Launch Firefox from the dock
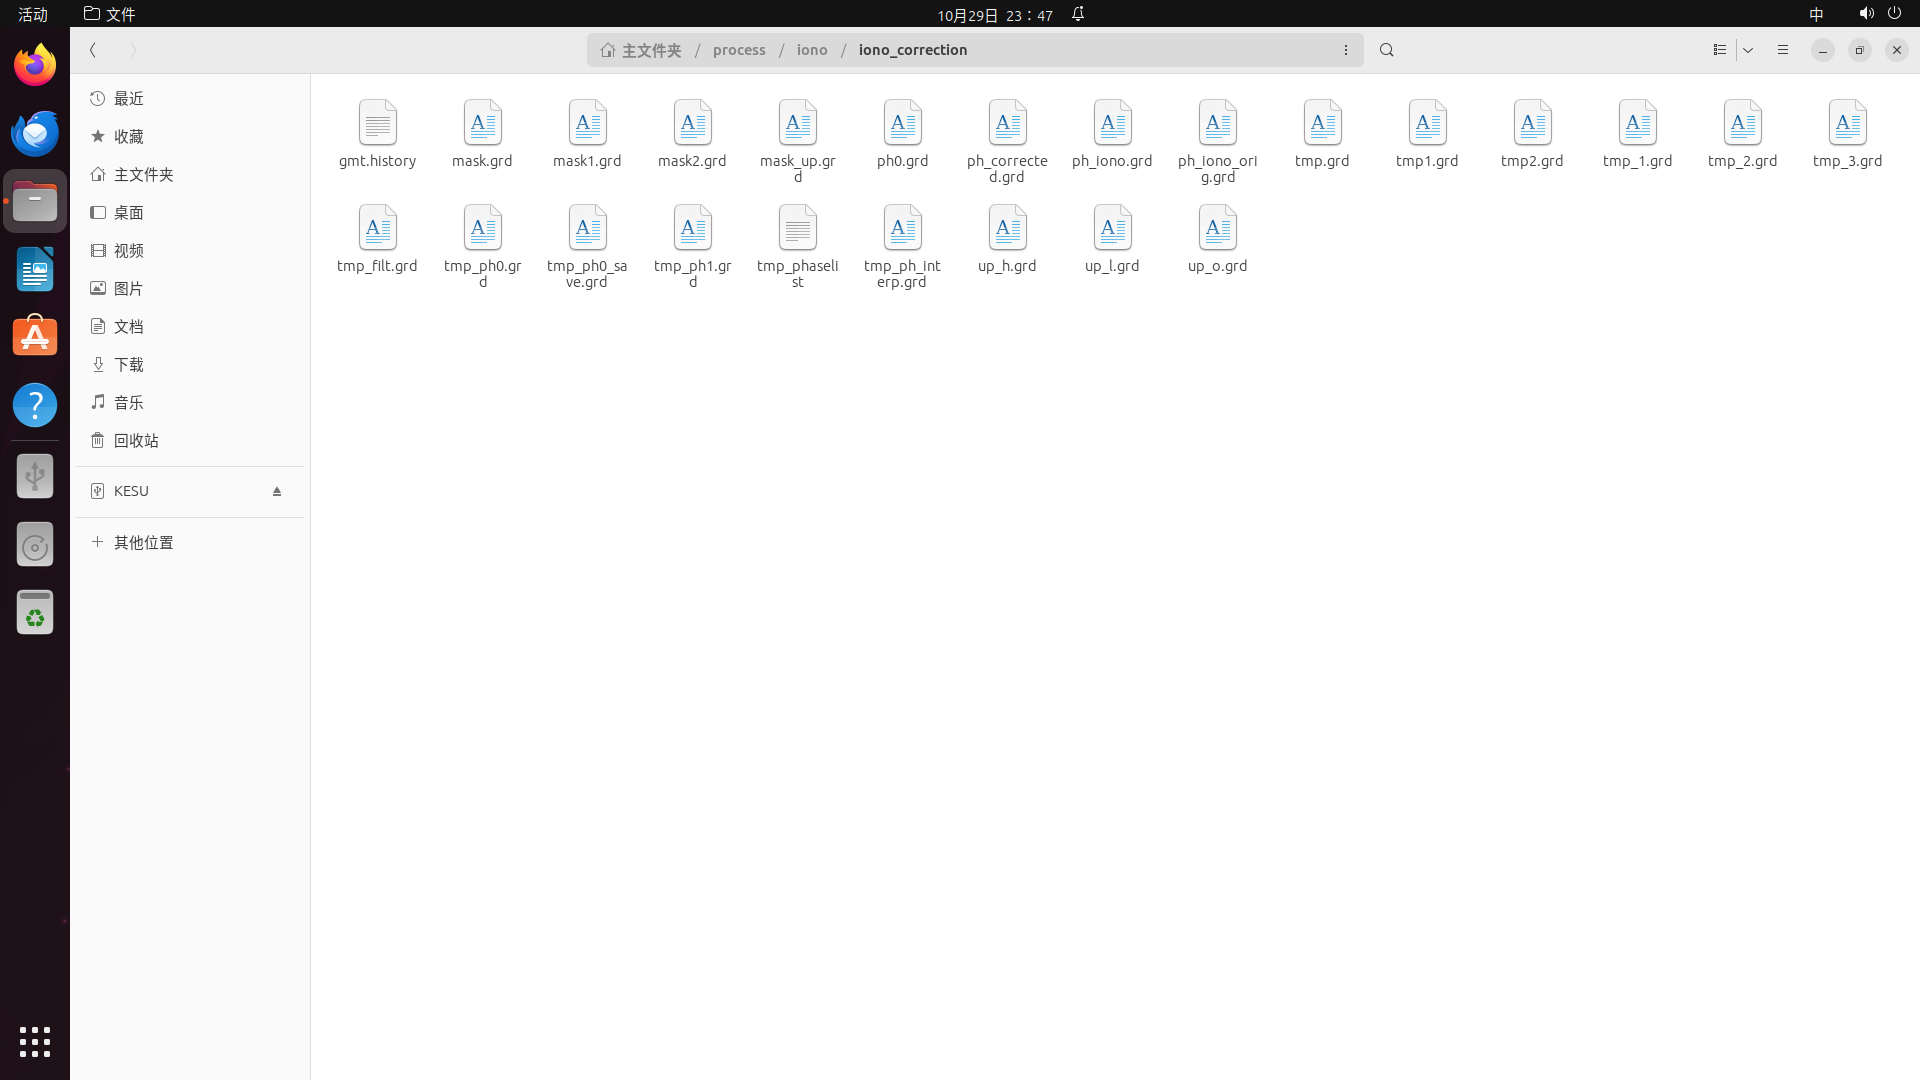This screenshot has width=1920, height=1080. click(x=35, y=65)
